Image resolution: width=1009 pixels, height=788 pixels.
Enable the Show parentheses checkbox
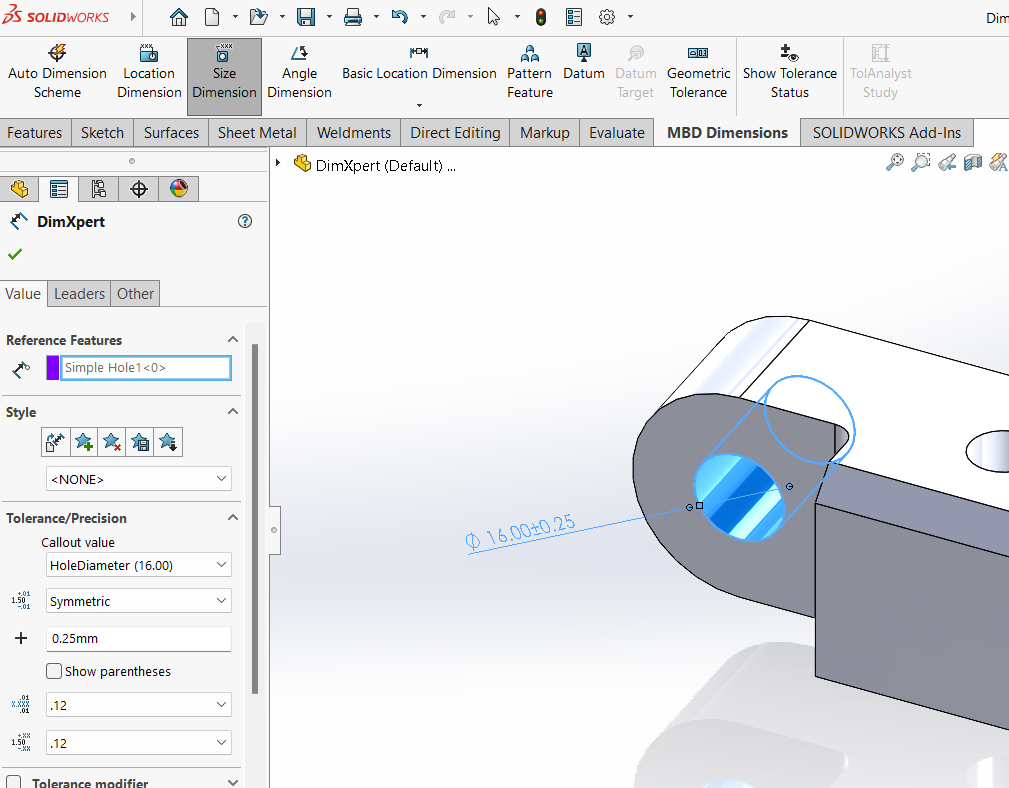coord(54,671)
